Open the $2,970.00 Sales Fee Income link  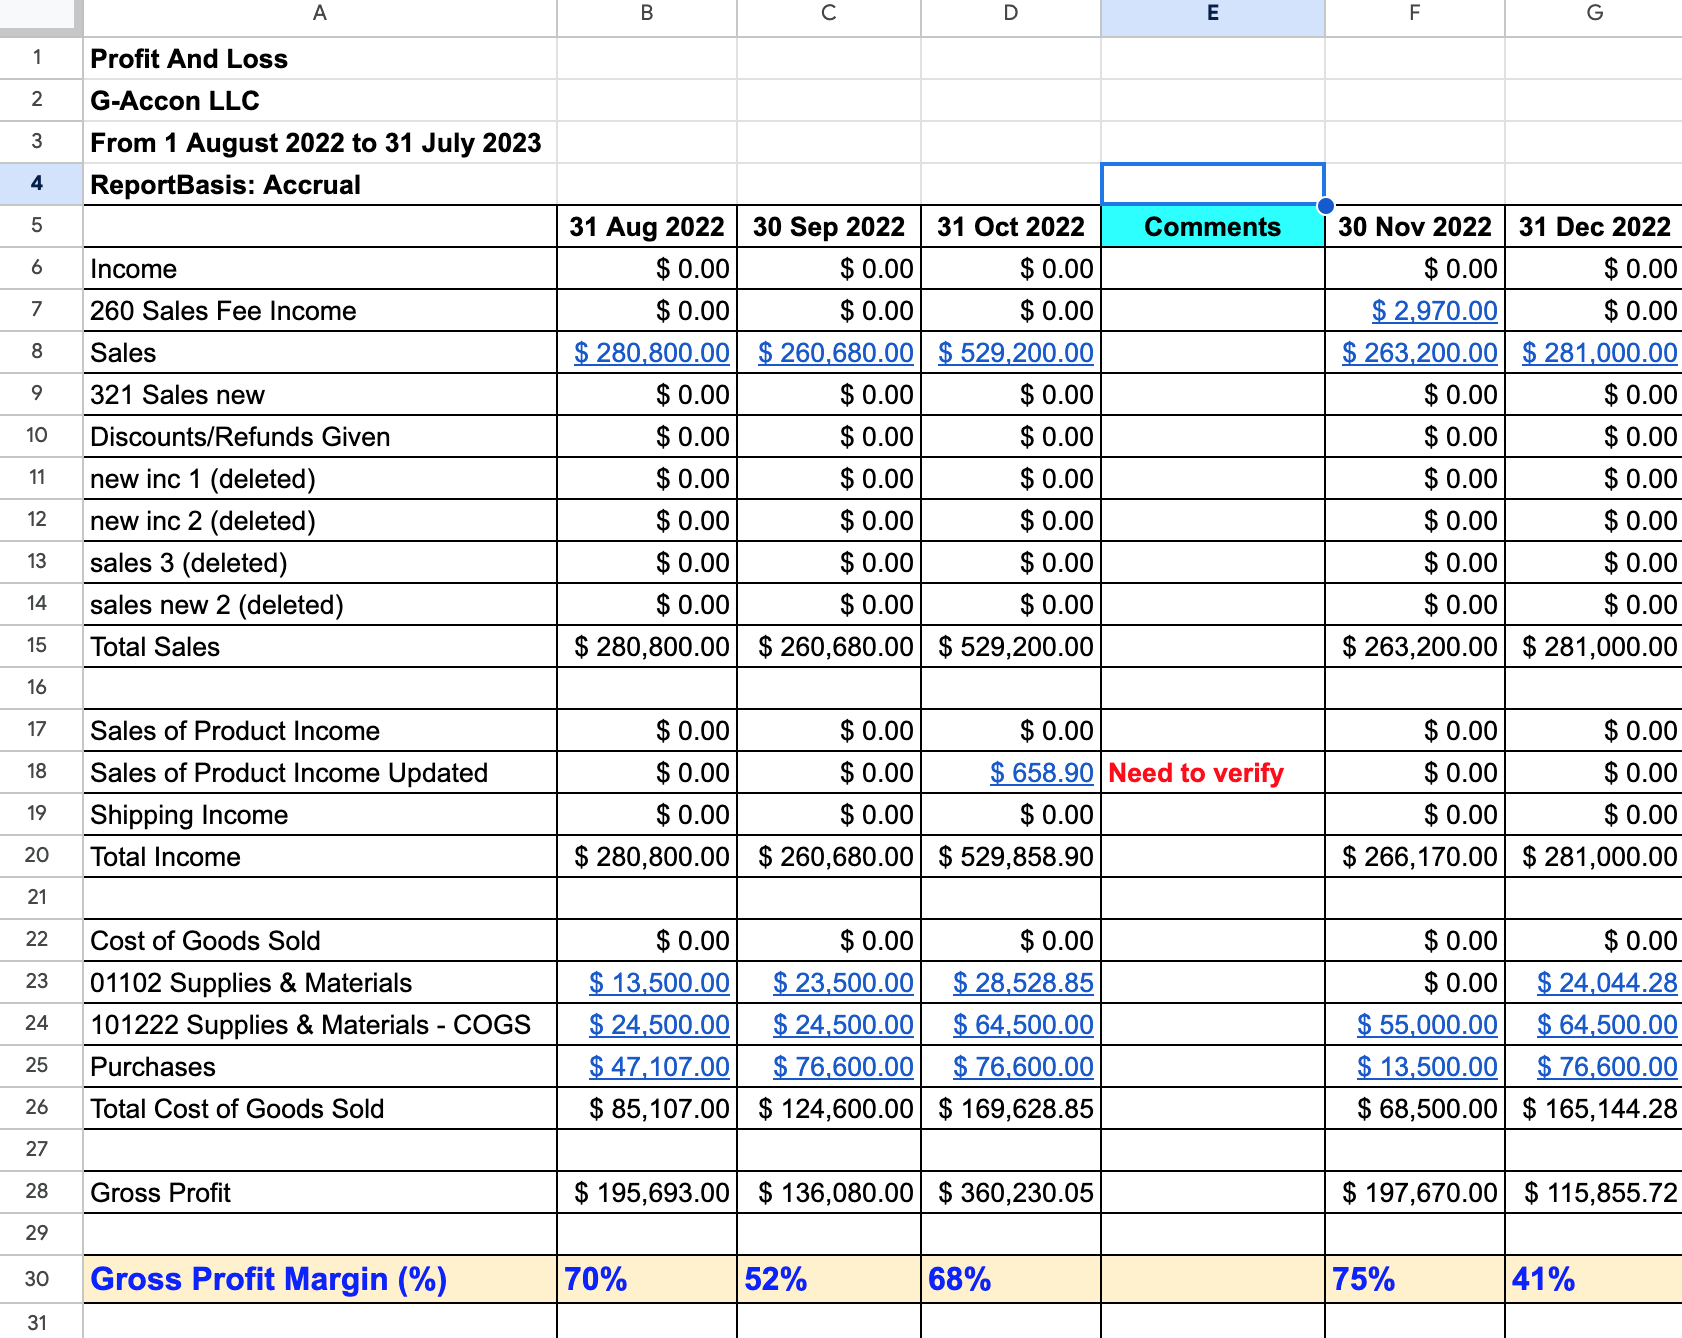tap(1434, 311)
